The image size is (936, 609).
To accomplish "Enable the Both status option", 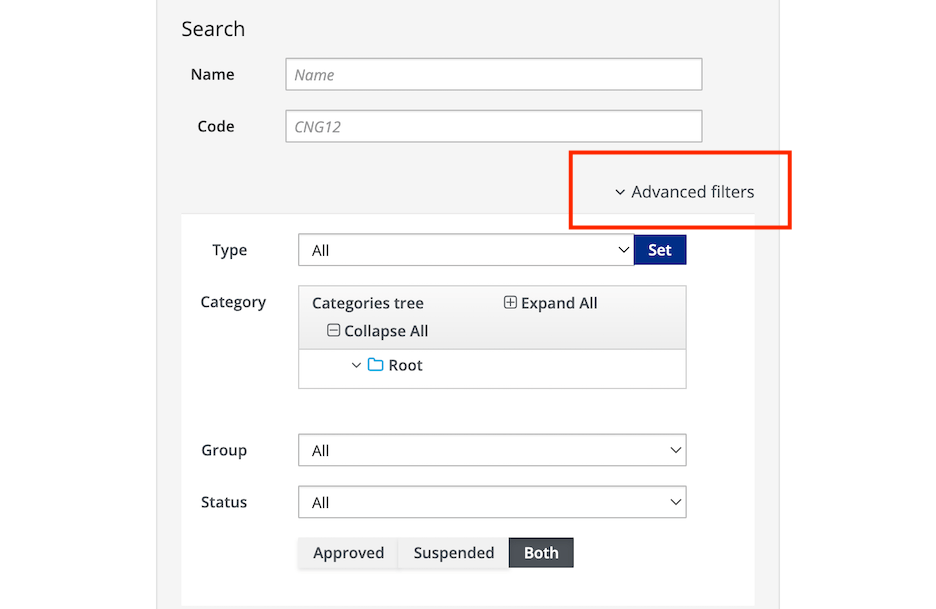I will pos(541,552).
